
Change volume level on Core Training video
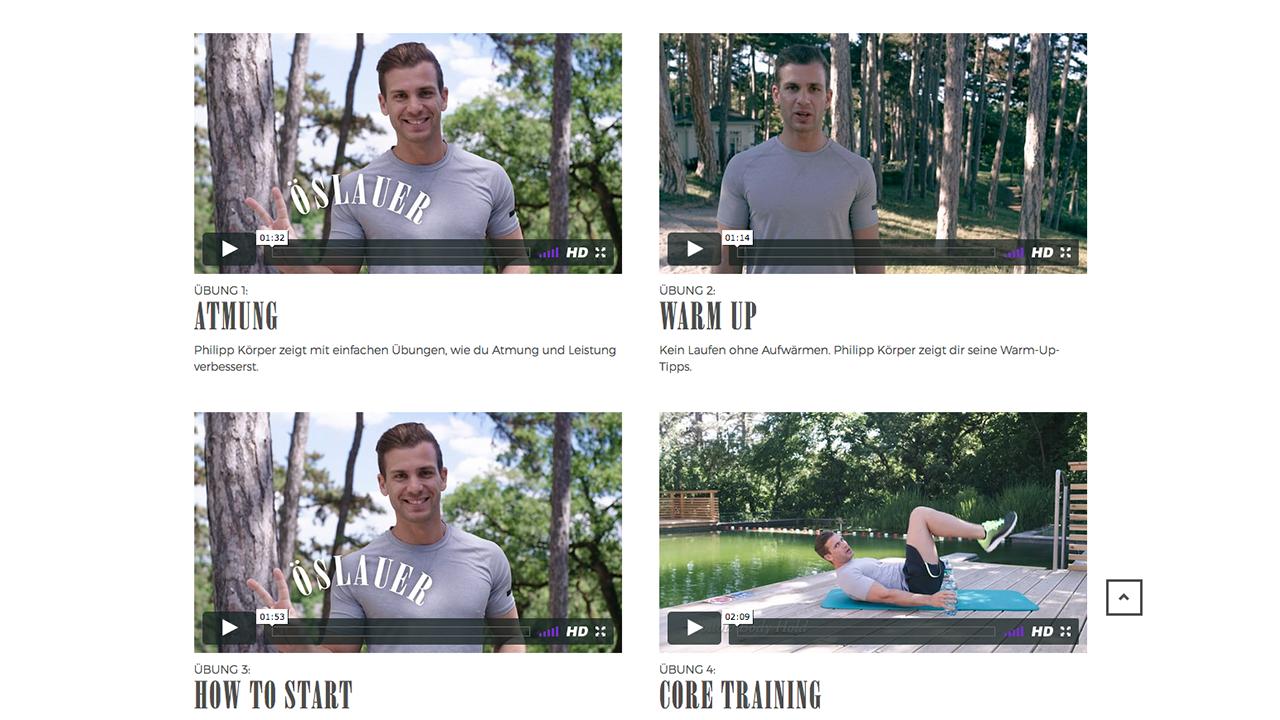[x=1013, y=632]
